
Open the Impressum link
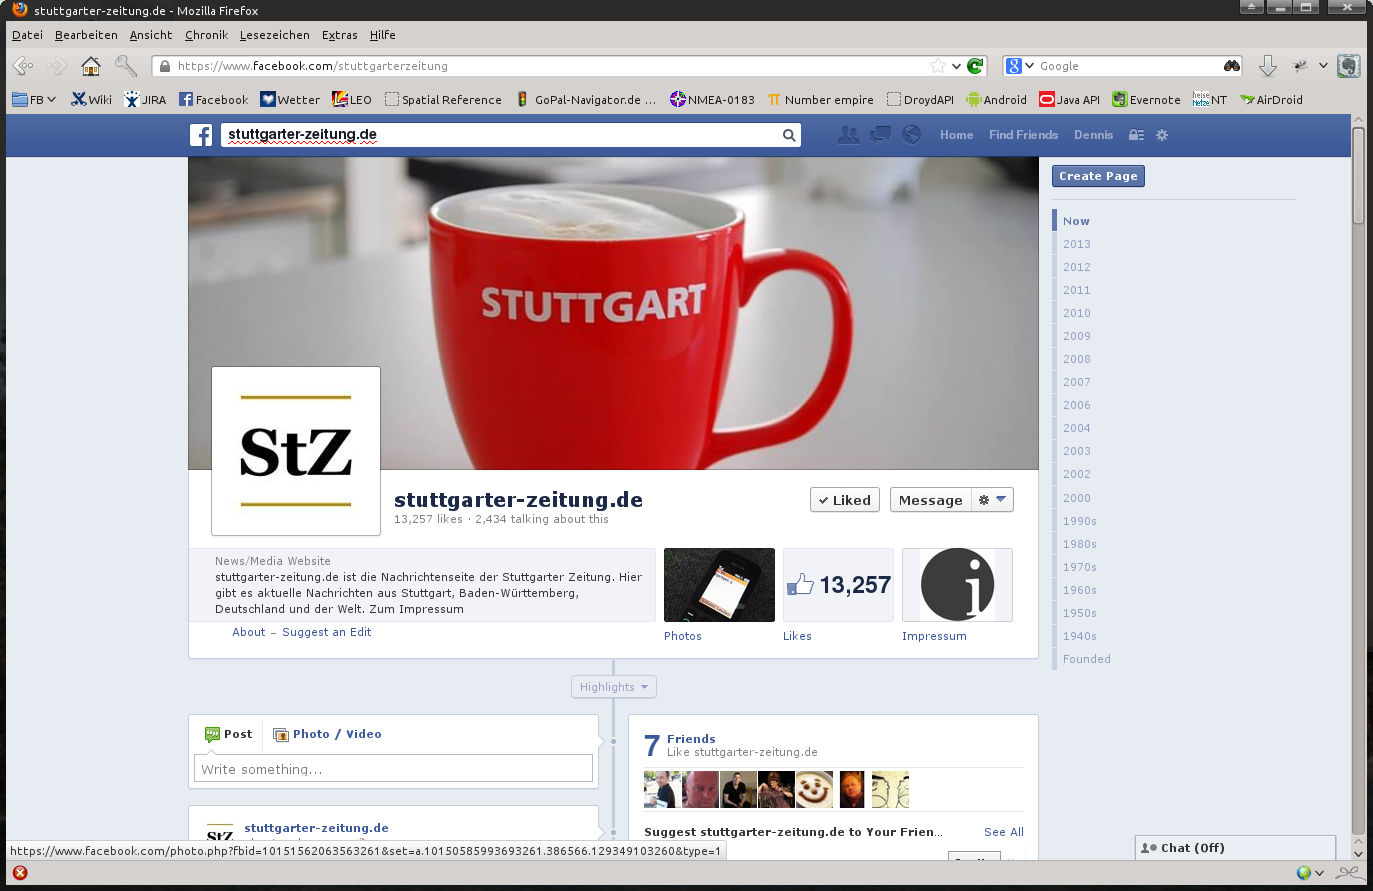click(934, 636)
